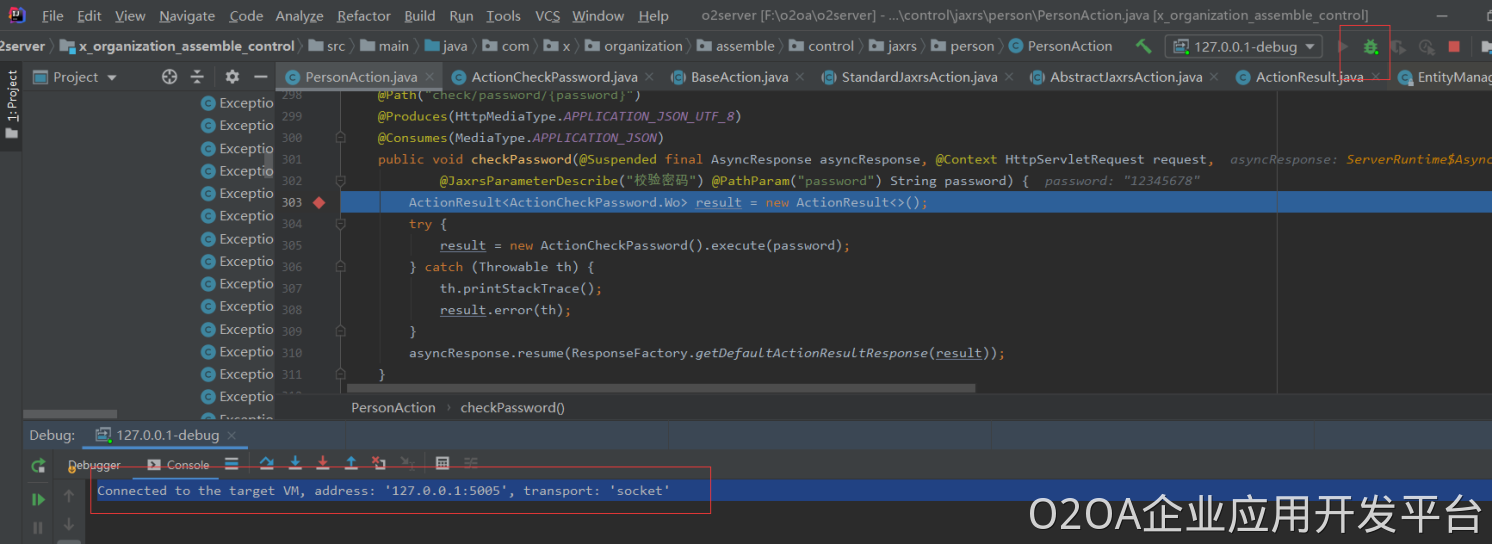Click the Resume Program green icon
1492x544 pixels.
(x=38, y=499)
